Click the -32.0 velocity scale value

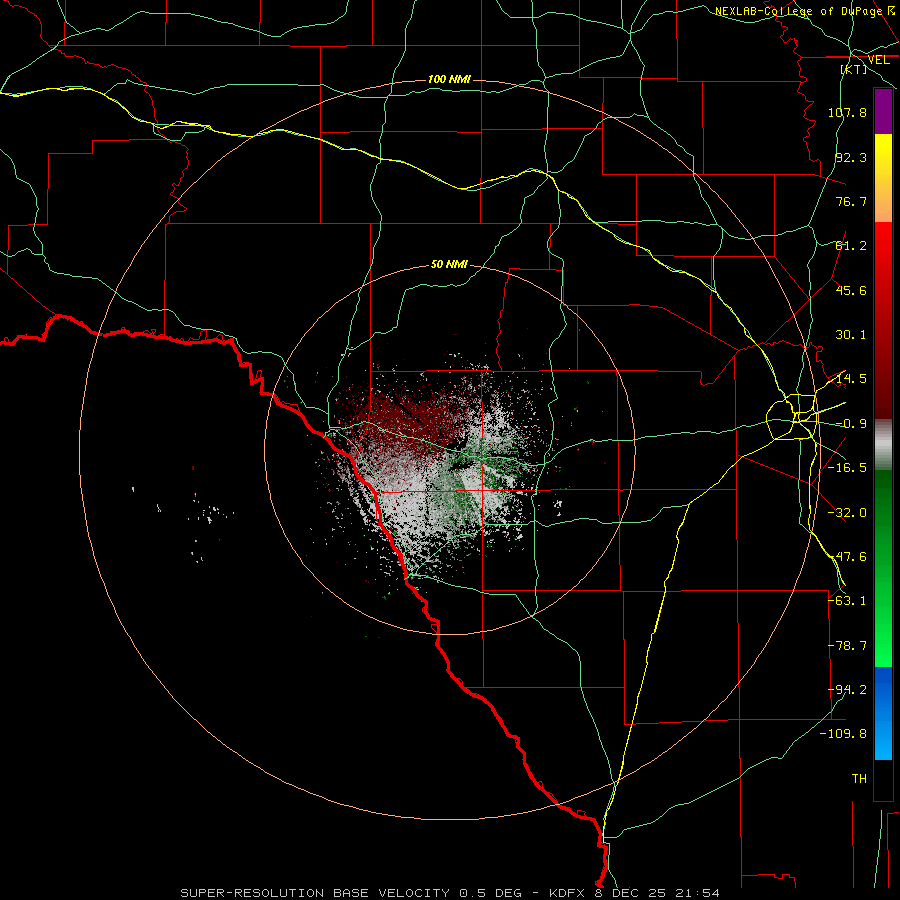tap(847, 513)
